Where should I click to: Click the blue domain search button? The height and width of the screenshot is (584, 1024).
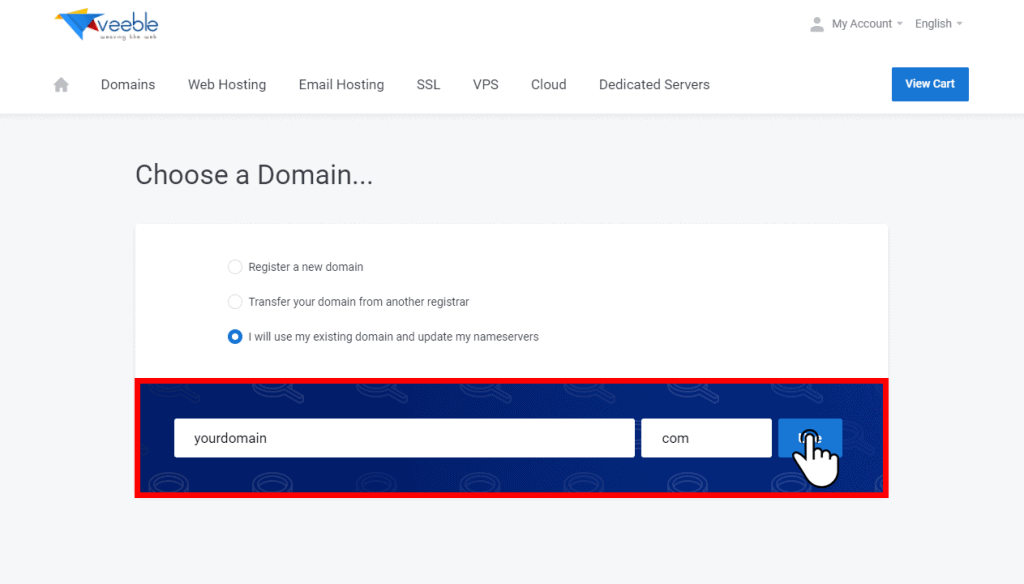(x=809, y=437)
